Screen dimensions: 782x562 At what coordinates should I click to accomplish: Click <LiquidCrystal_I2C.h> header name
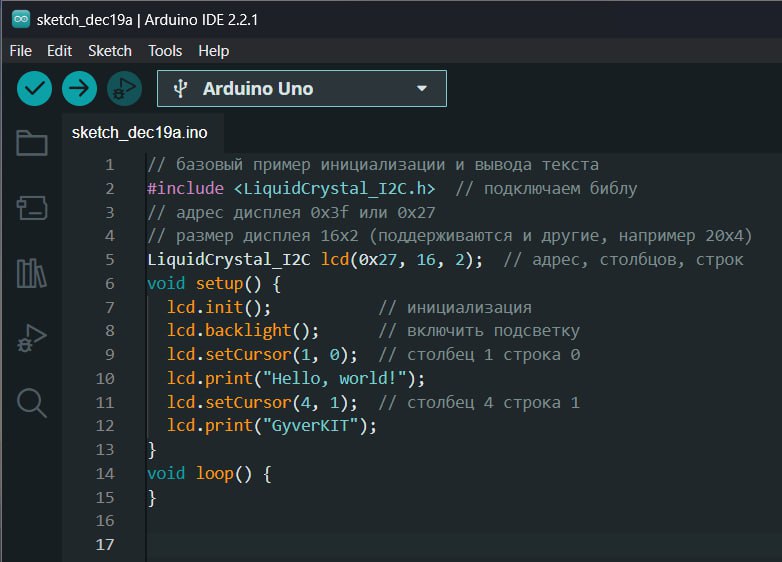[x=334, y=188]
